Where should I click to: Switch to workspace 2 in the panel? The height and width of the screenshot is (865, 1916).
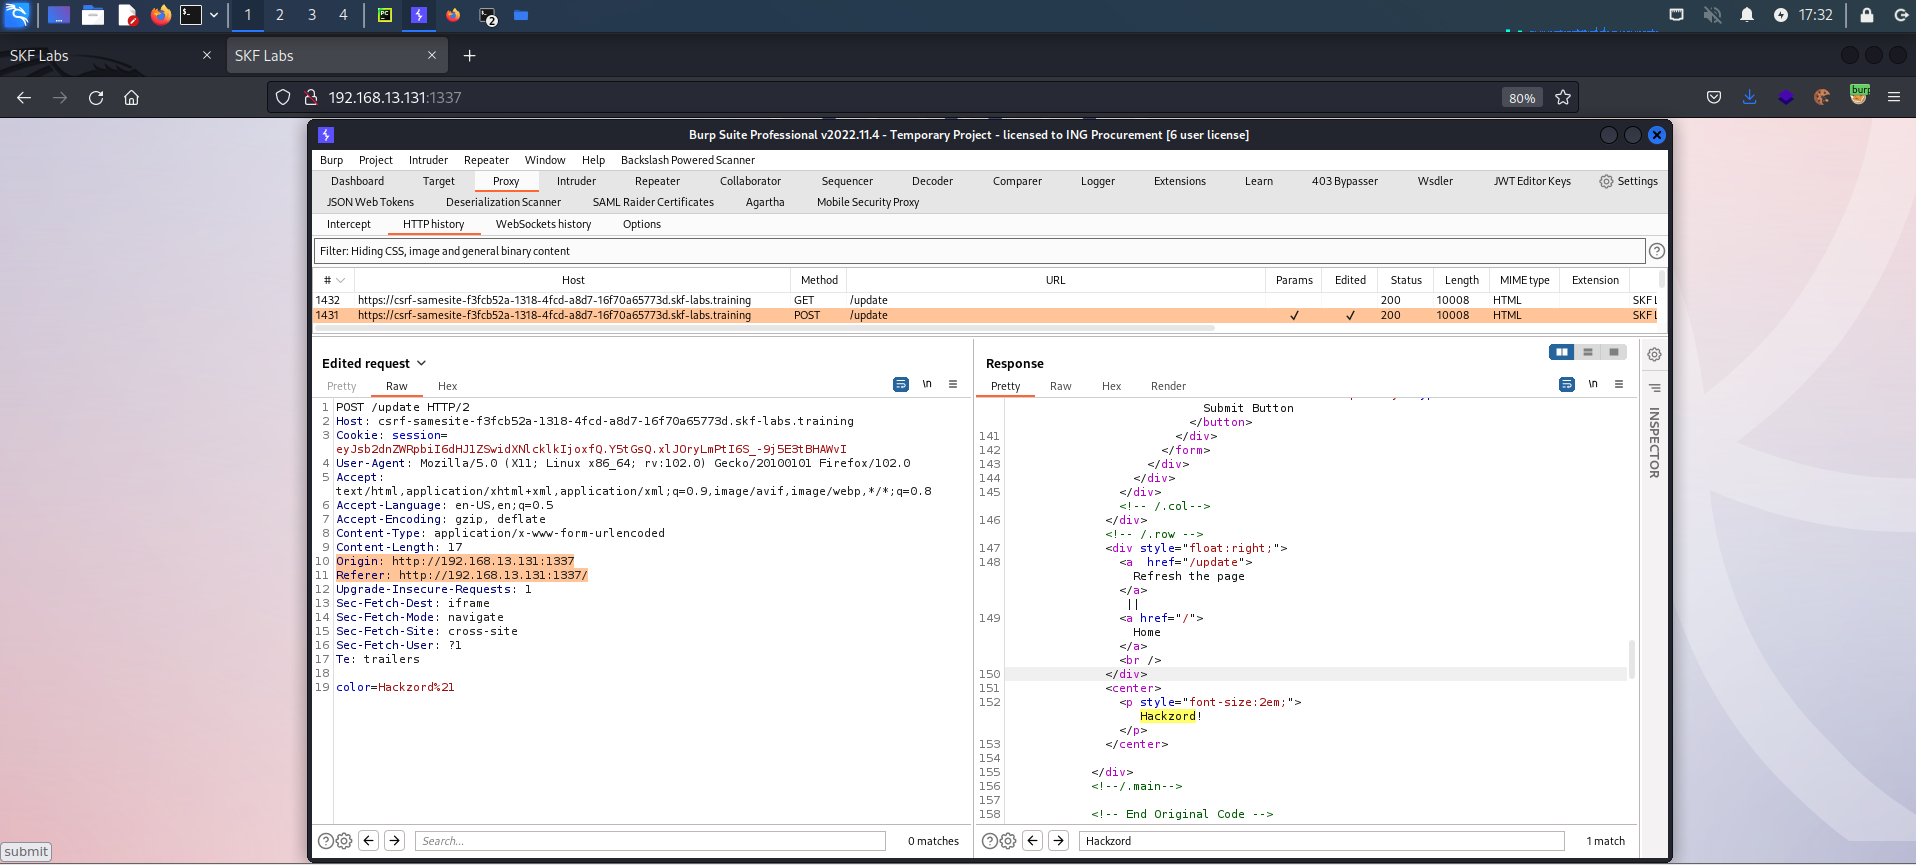coord(280,15)
